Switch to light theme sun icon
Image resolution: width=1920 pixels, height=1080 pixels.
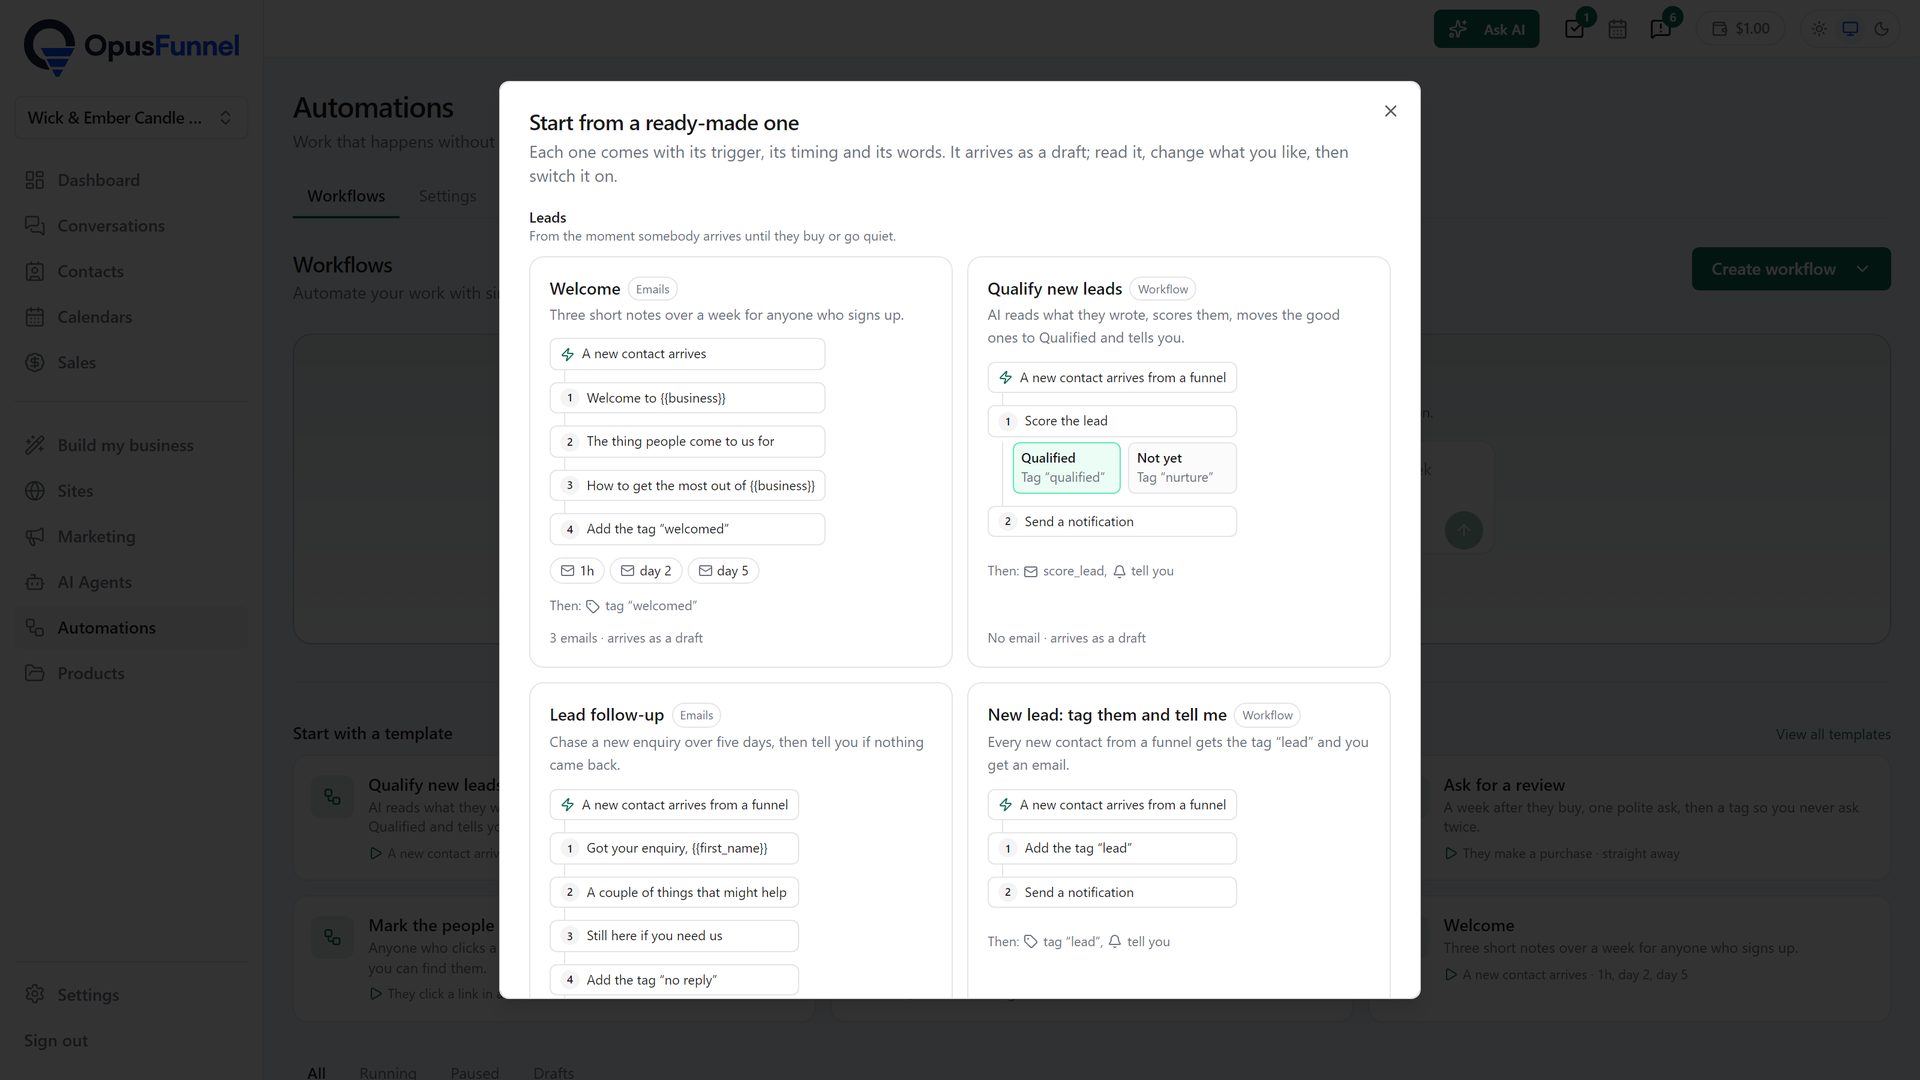coord(1819,29)
